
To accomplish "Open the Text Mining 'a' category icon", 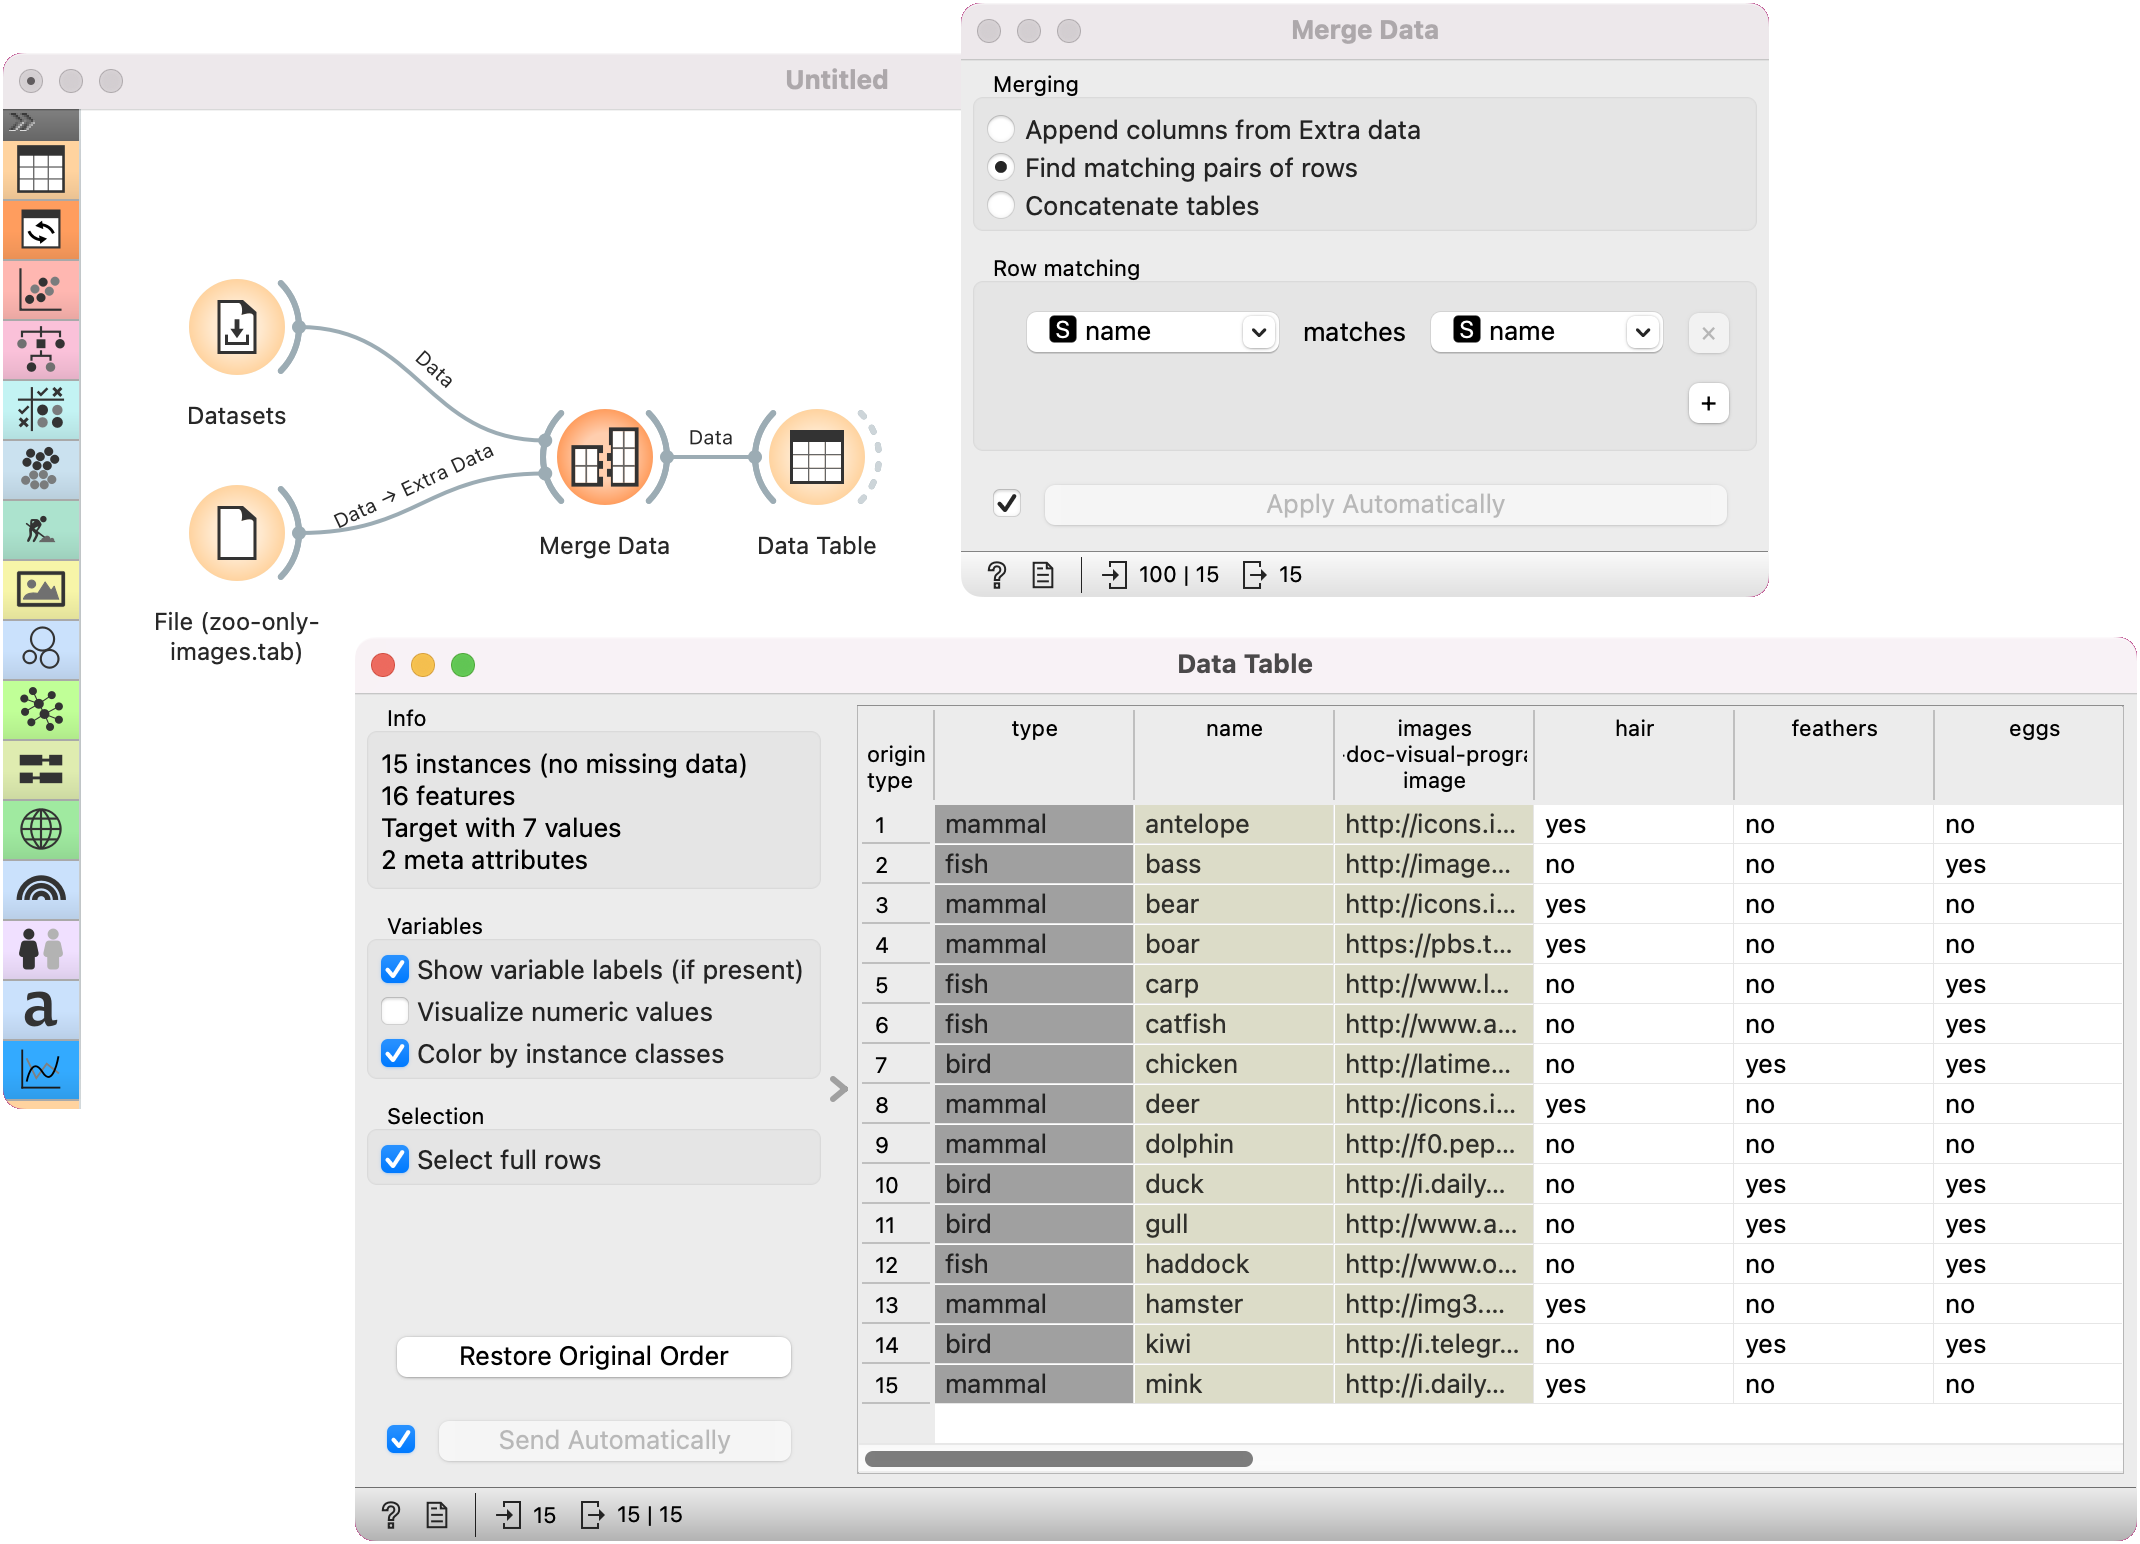I will coord(41,1009).
